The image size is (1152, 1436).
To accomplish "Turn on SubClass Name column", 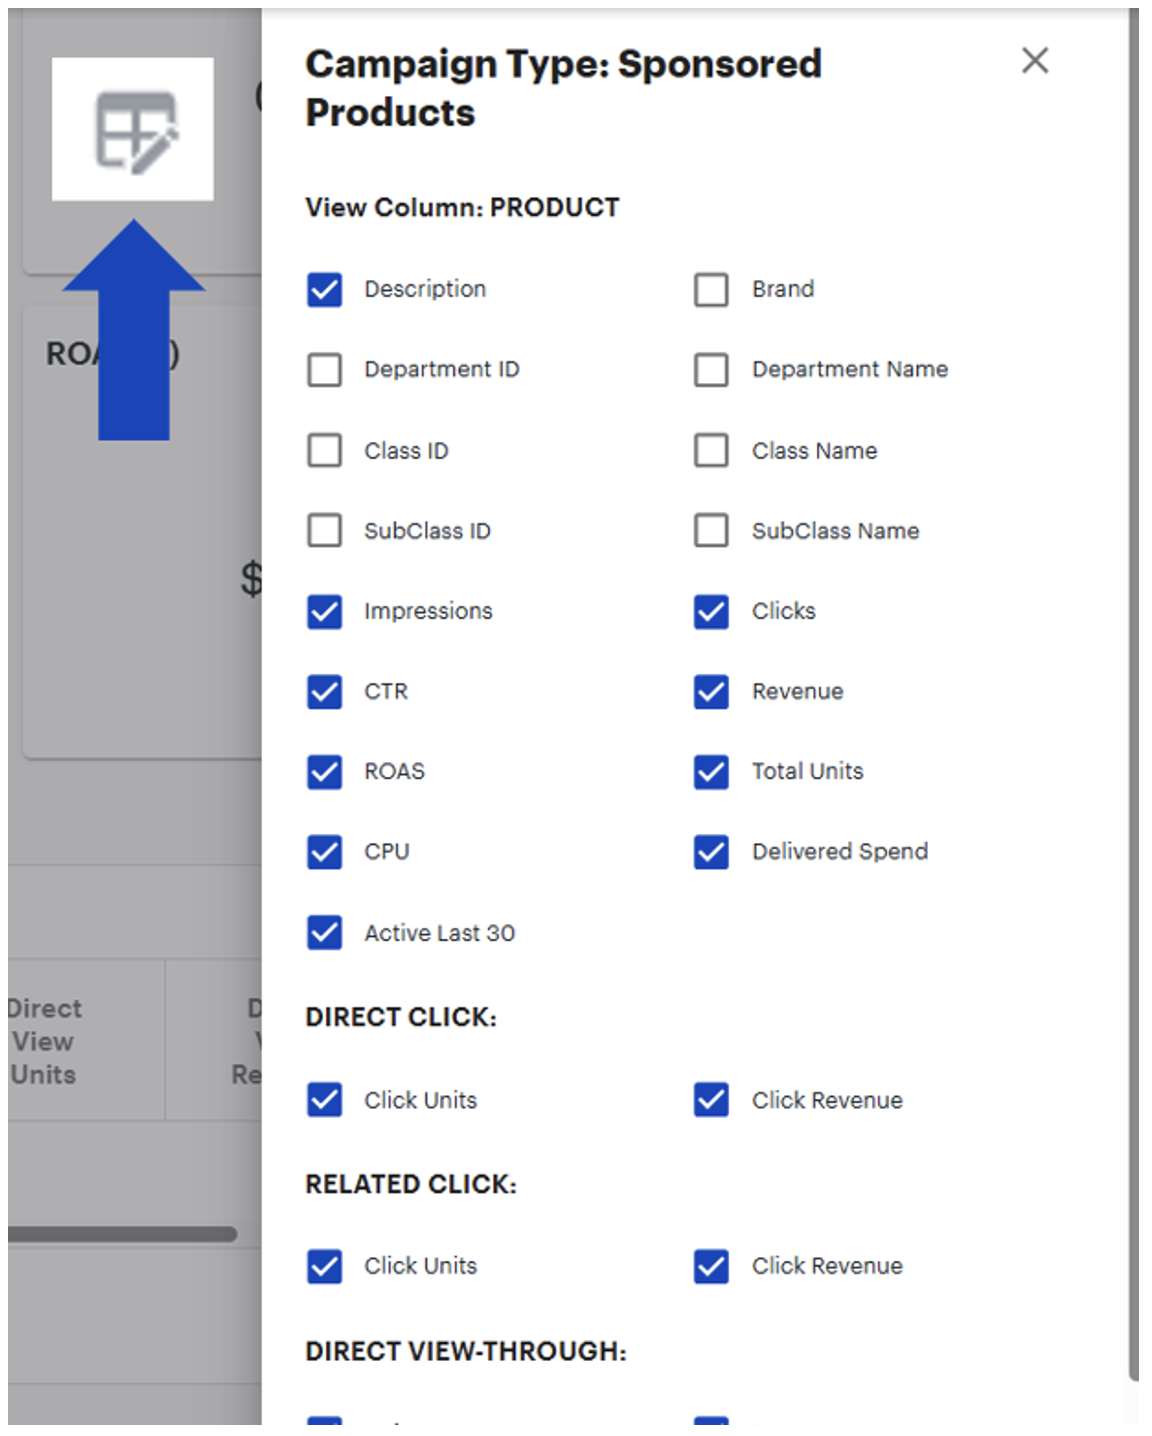I will [x=711, y=531].
